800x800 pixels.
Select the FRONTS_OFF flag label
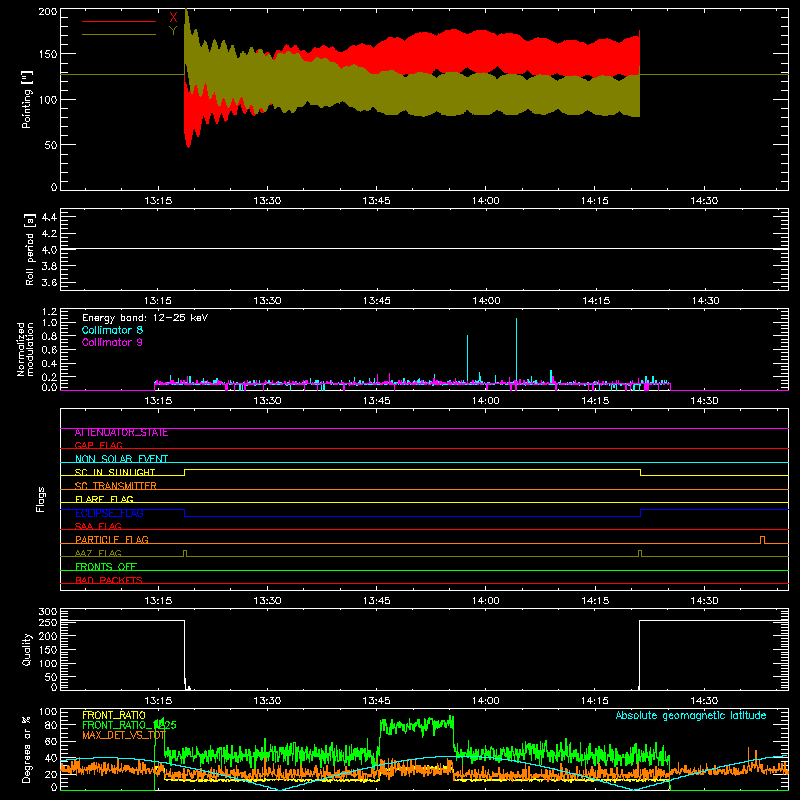tap(106, 566)
